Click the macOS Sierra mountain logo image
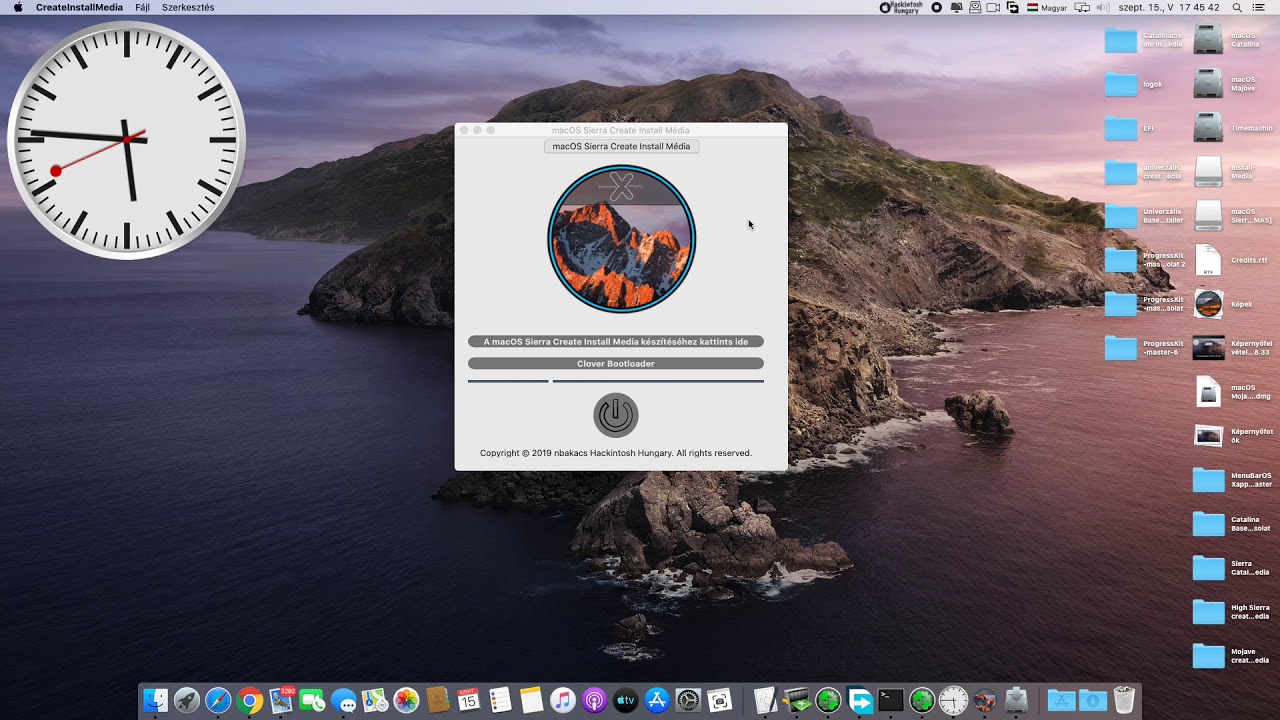The width and height of the screenshot is (1280, 720). coord(621,239)
